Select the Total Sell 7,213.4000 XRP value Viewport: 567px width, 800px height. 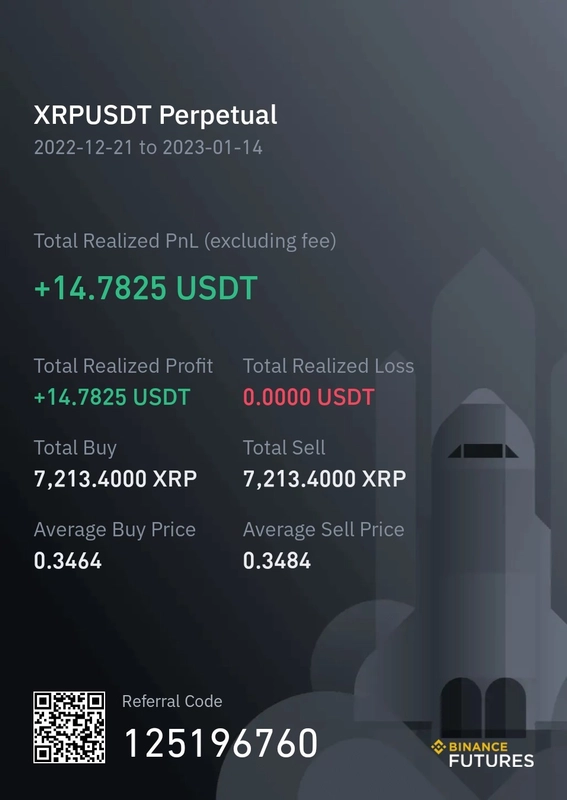(325, 479)
